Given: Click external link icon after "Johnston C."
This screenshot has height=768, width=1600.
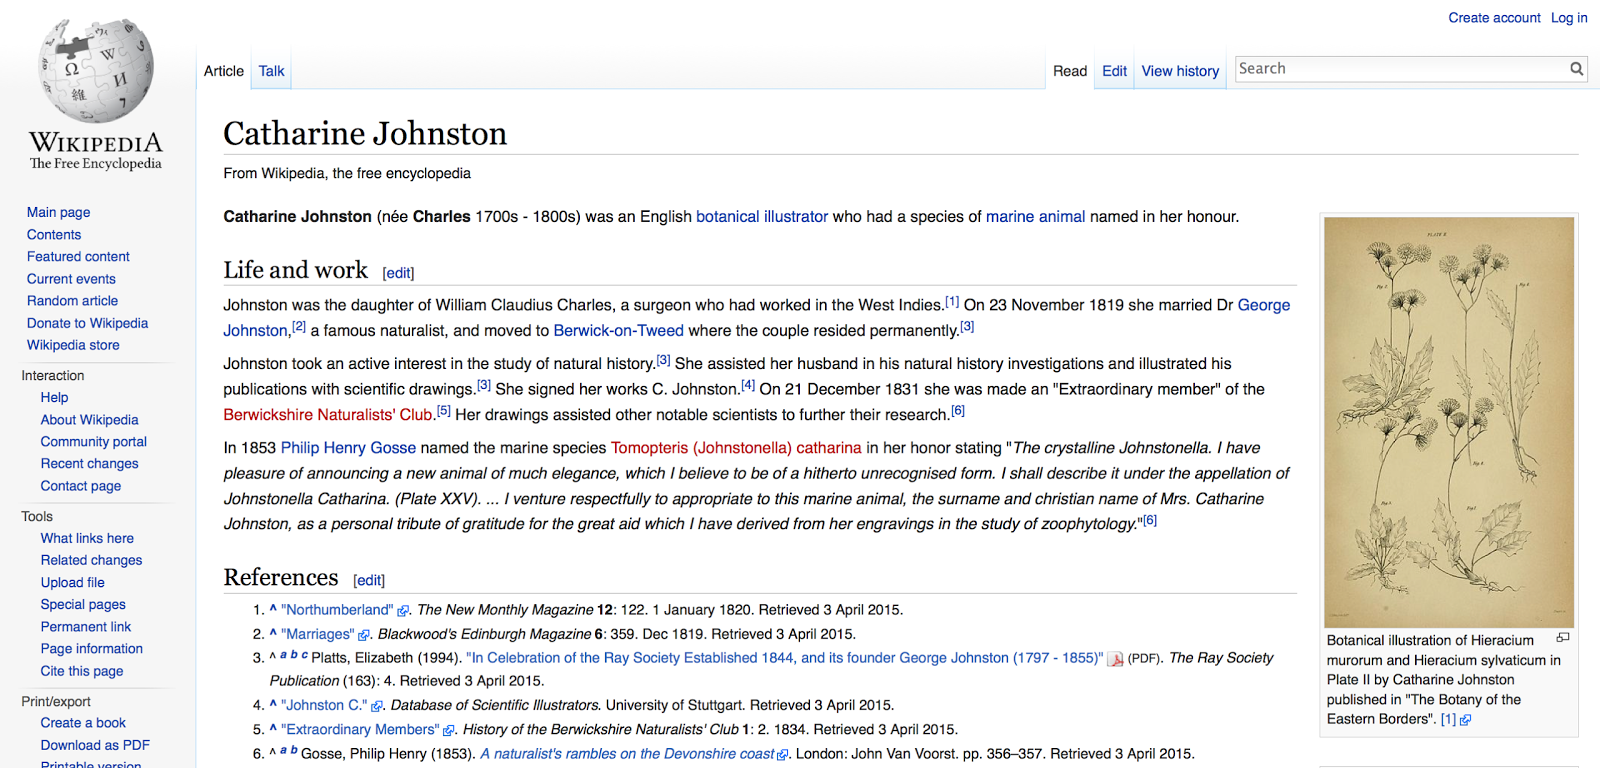Looking at the screenshot, I should 377,706.
